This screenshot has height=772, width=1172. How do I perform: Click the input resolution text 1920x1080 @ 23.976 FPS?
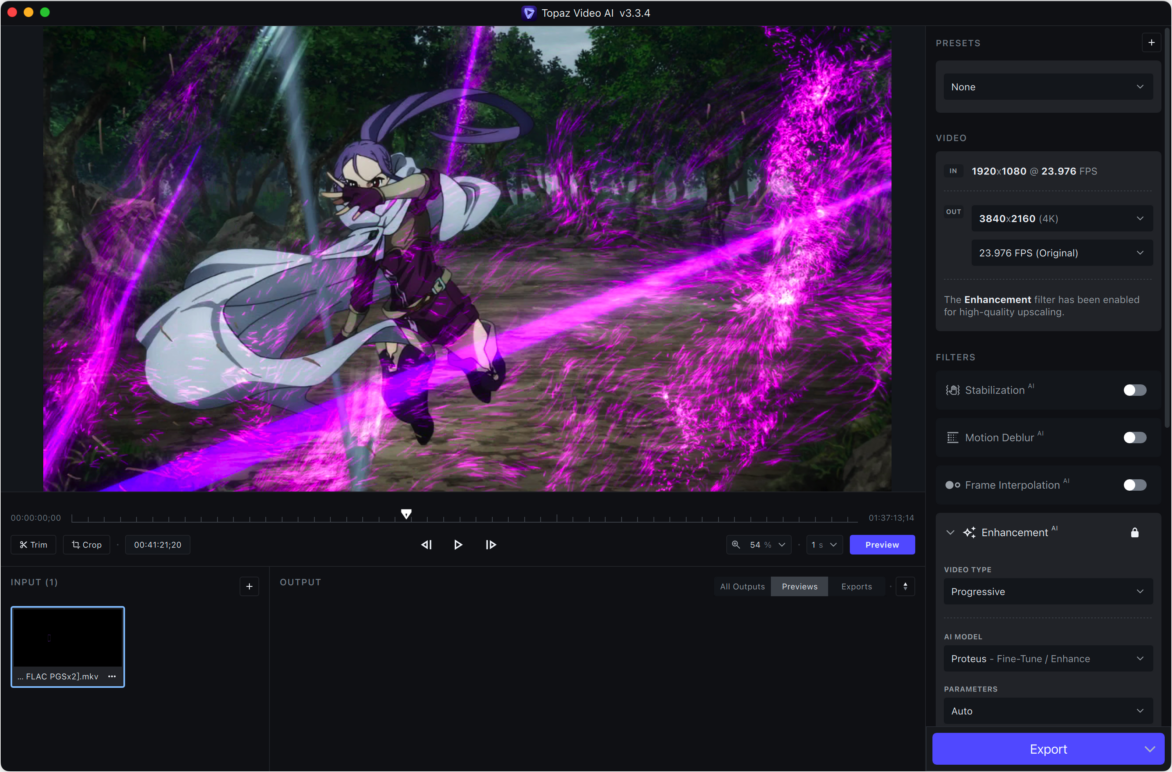coord(1034,171)
